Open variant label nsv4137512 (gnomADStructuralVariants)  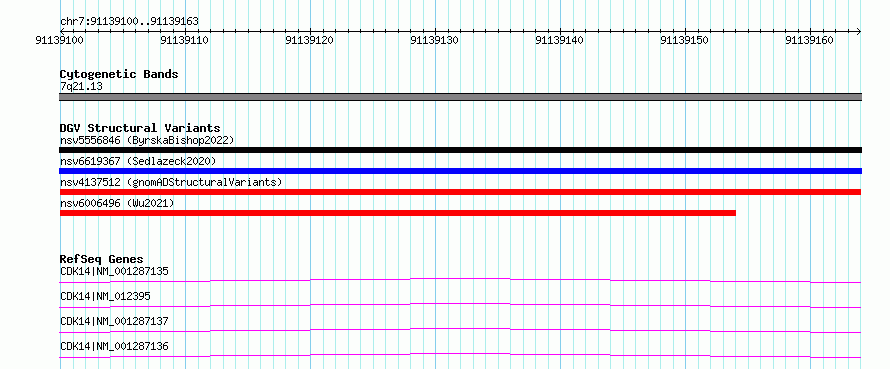pyautogui.click(x=171, y=182)
